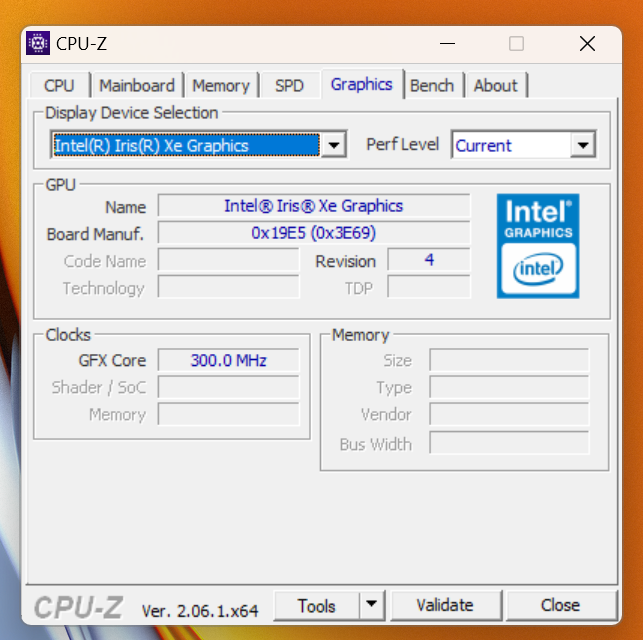Open the Perf Level dropdown arrow
Viewport: 643px width, 640px height.
click(583, 145)
